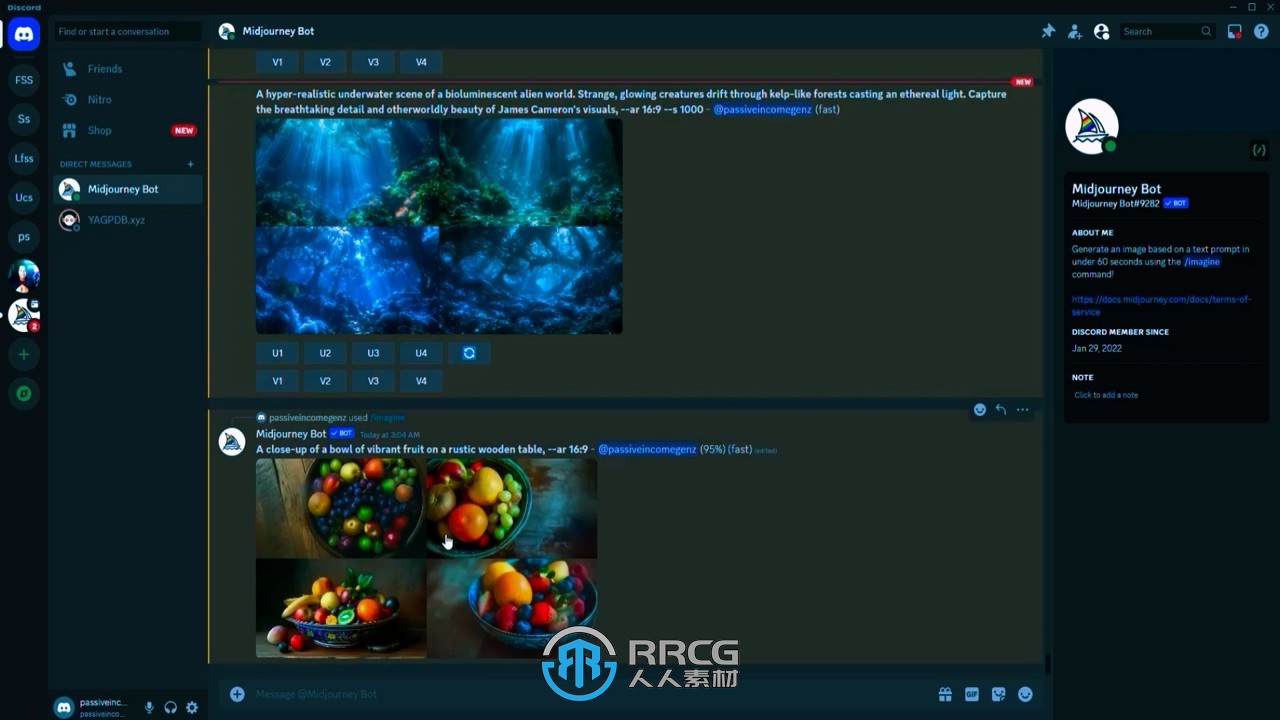This screenshot has width=1280, height=720.
Task: Add reaction to fruit message
Action: pyautogui.click(x=980, y=410)
